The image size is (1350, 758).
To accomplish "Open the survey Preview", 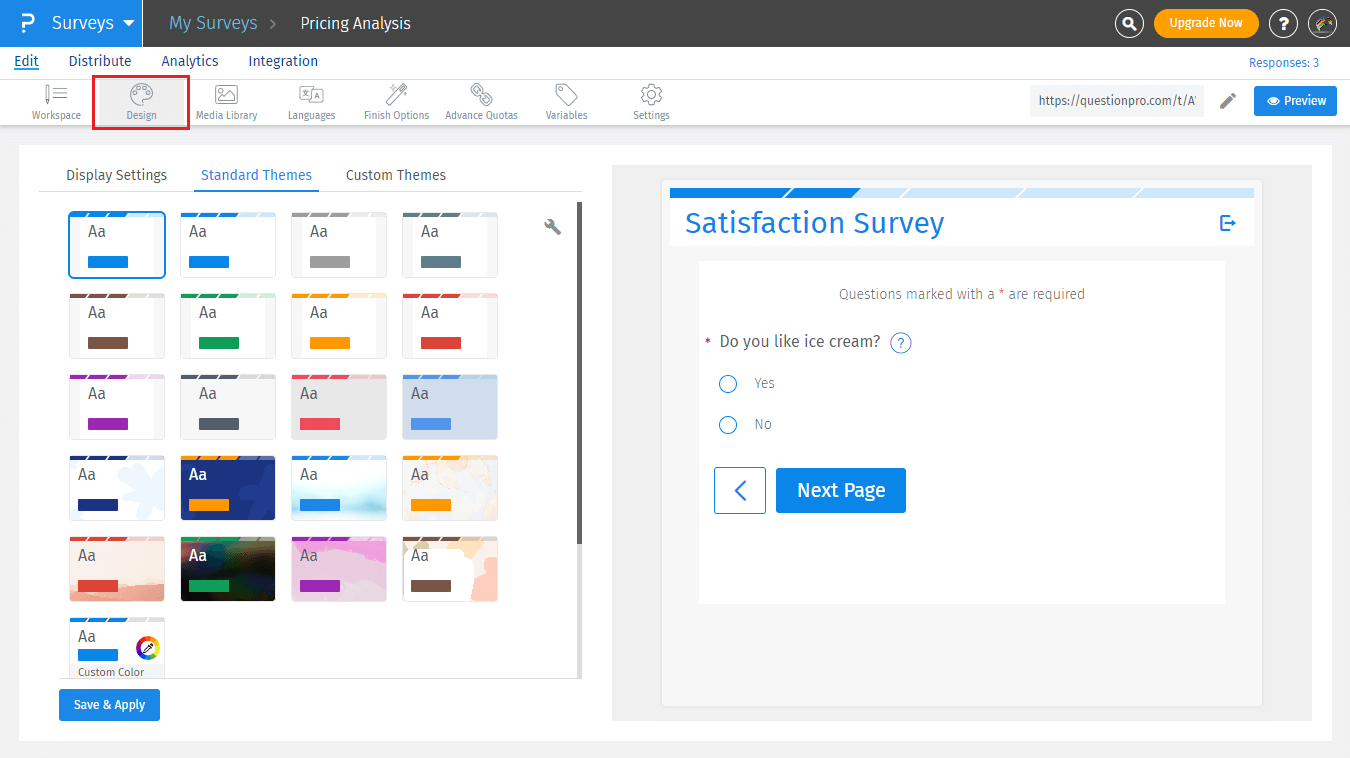I will tap(1295, 100).
